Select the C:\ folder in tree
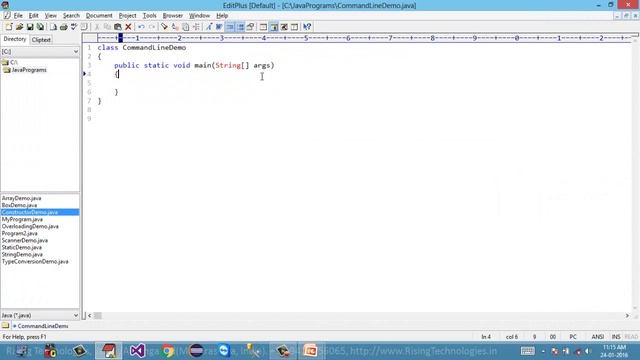 tap(13, 62)
